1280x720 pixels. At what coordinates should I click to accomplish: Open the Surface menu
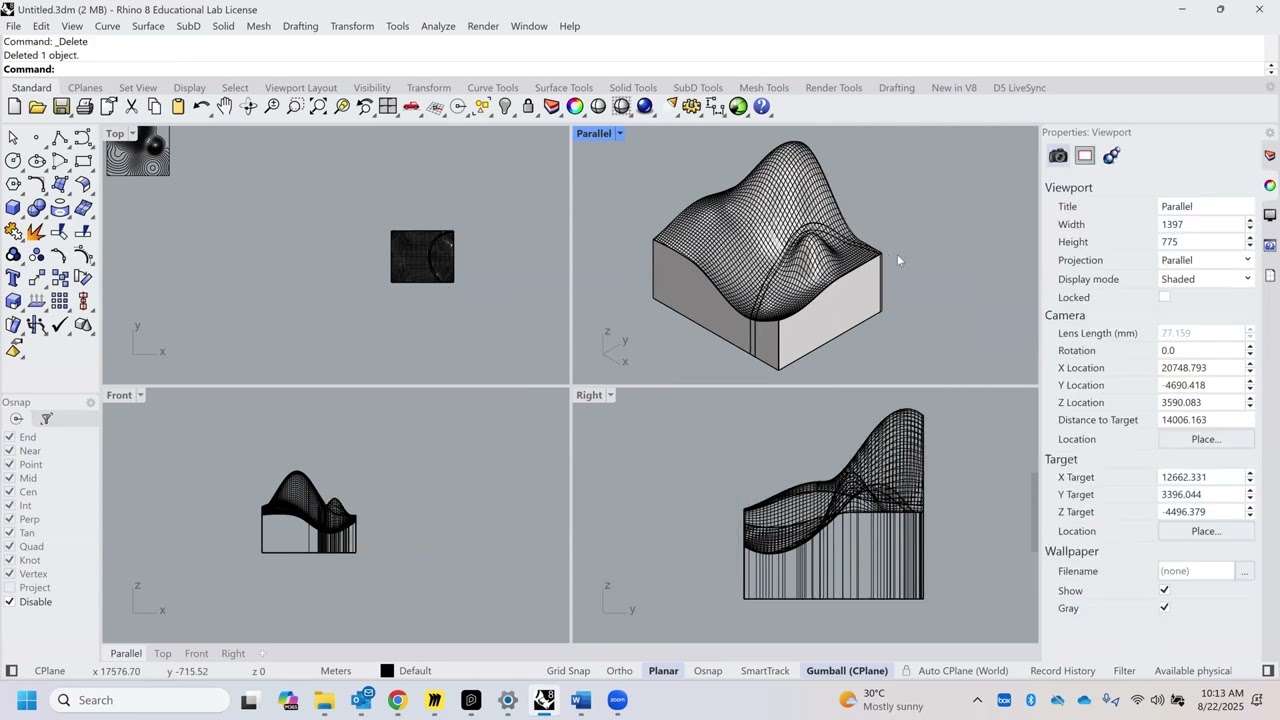tap(148, 26)
